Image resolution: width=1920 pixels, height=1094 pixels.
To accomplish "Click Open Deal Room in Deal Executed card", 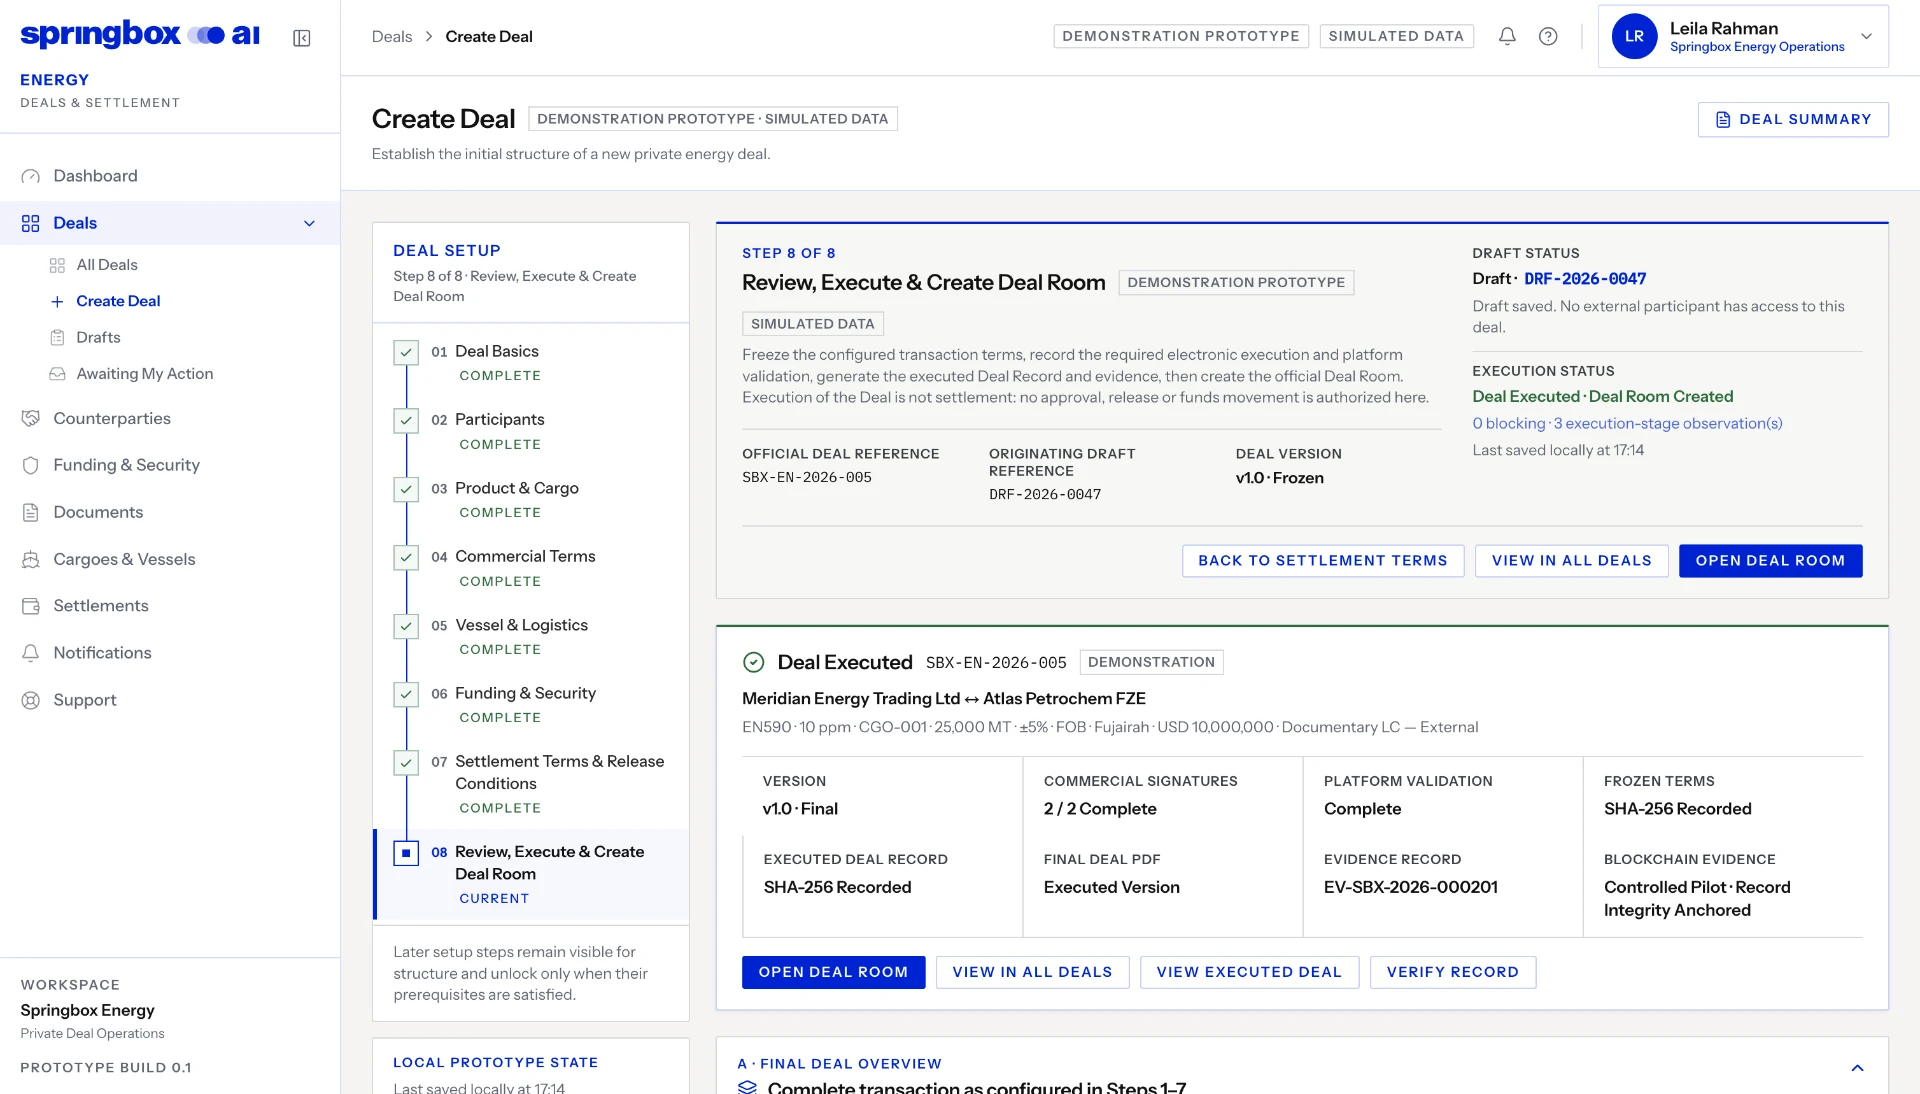I will pos(833,972).
